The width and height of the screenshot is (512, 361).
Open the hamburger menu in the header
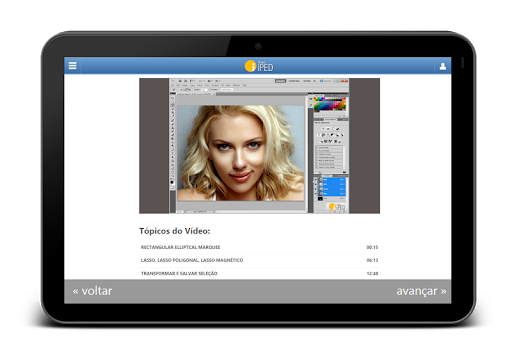72,66
